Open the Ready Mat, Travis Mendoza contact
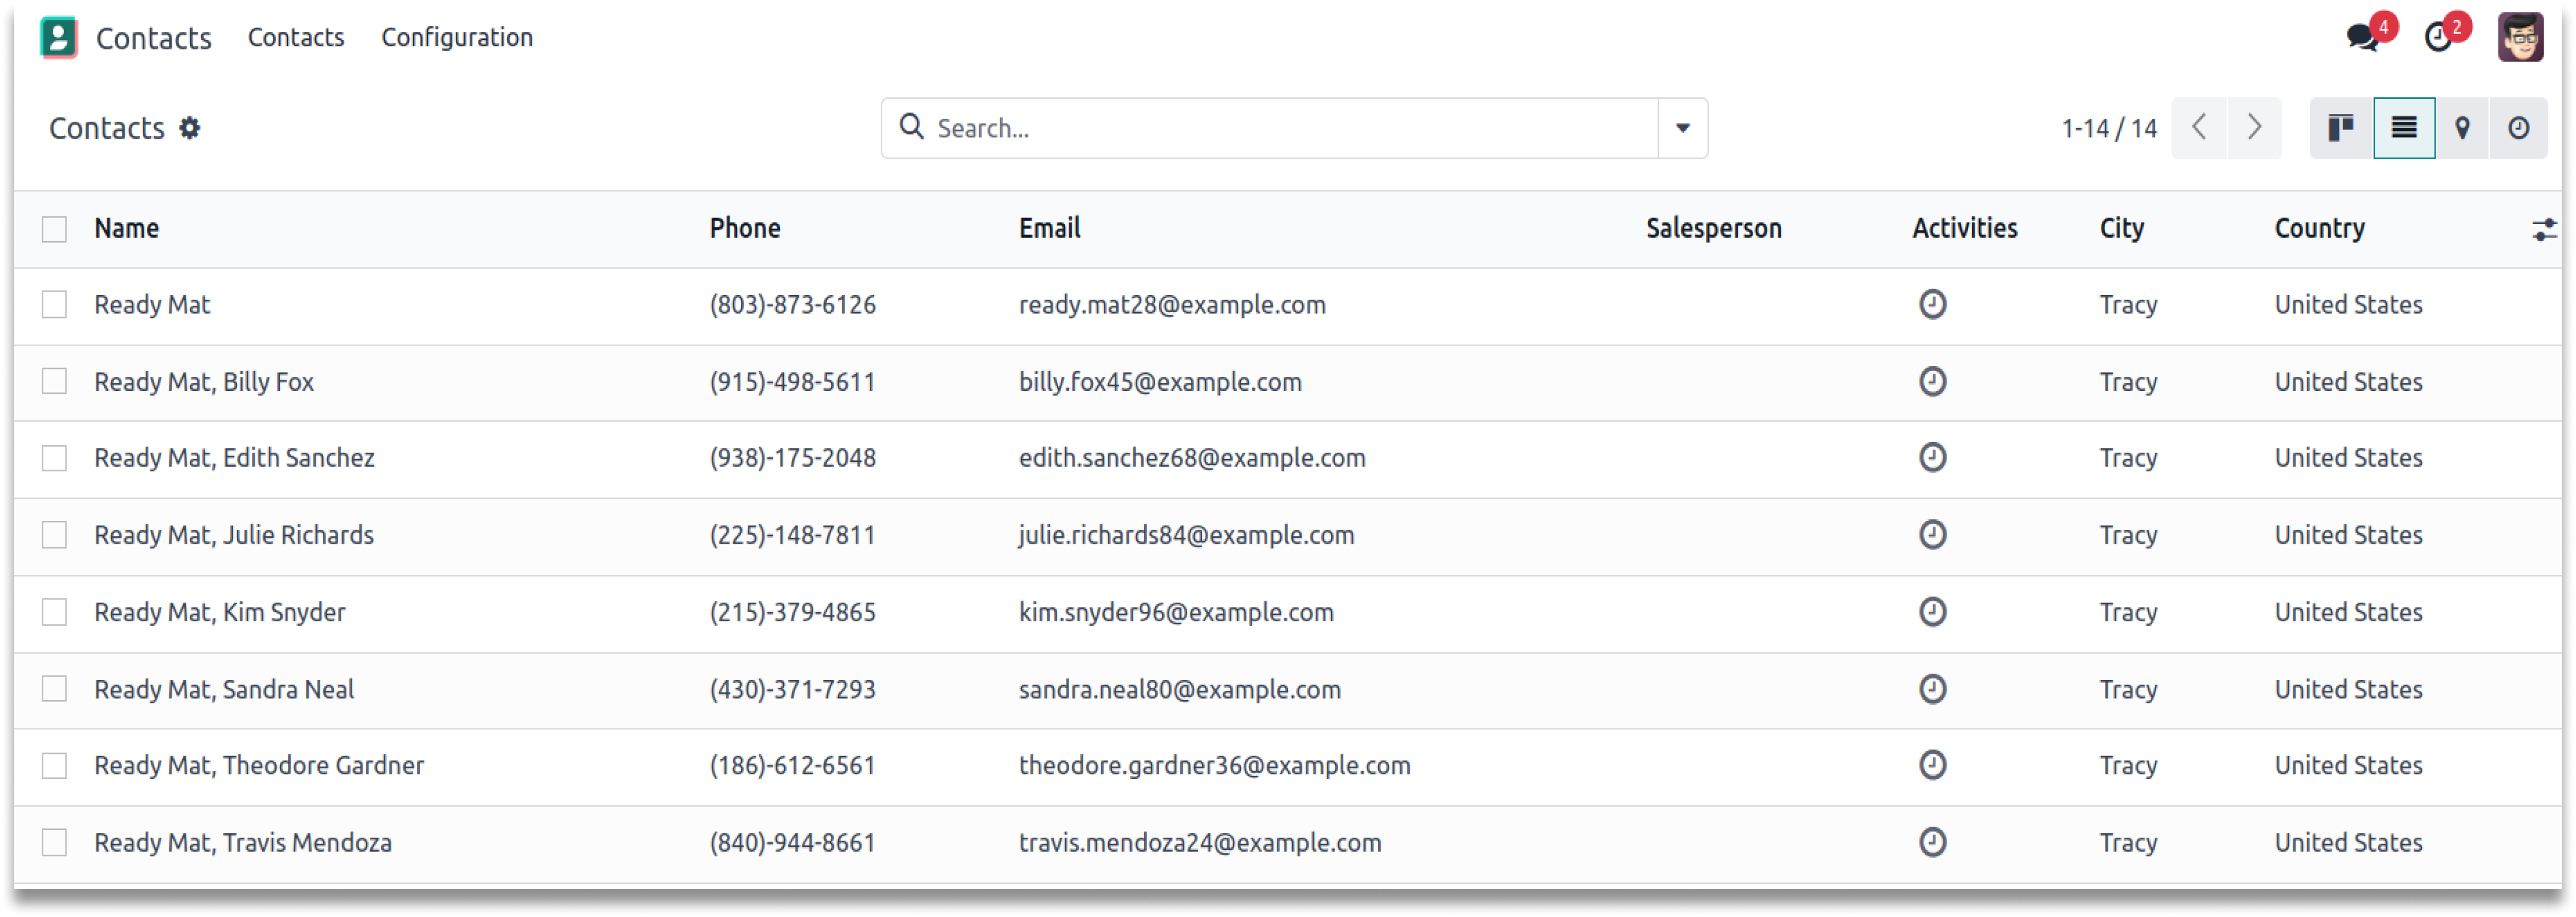Screen dimensions: 2576x917 click(x=243, y=843)
